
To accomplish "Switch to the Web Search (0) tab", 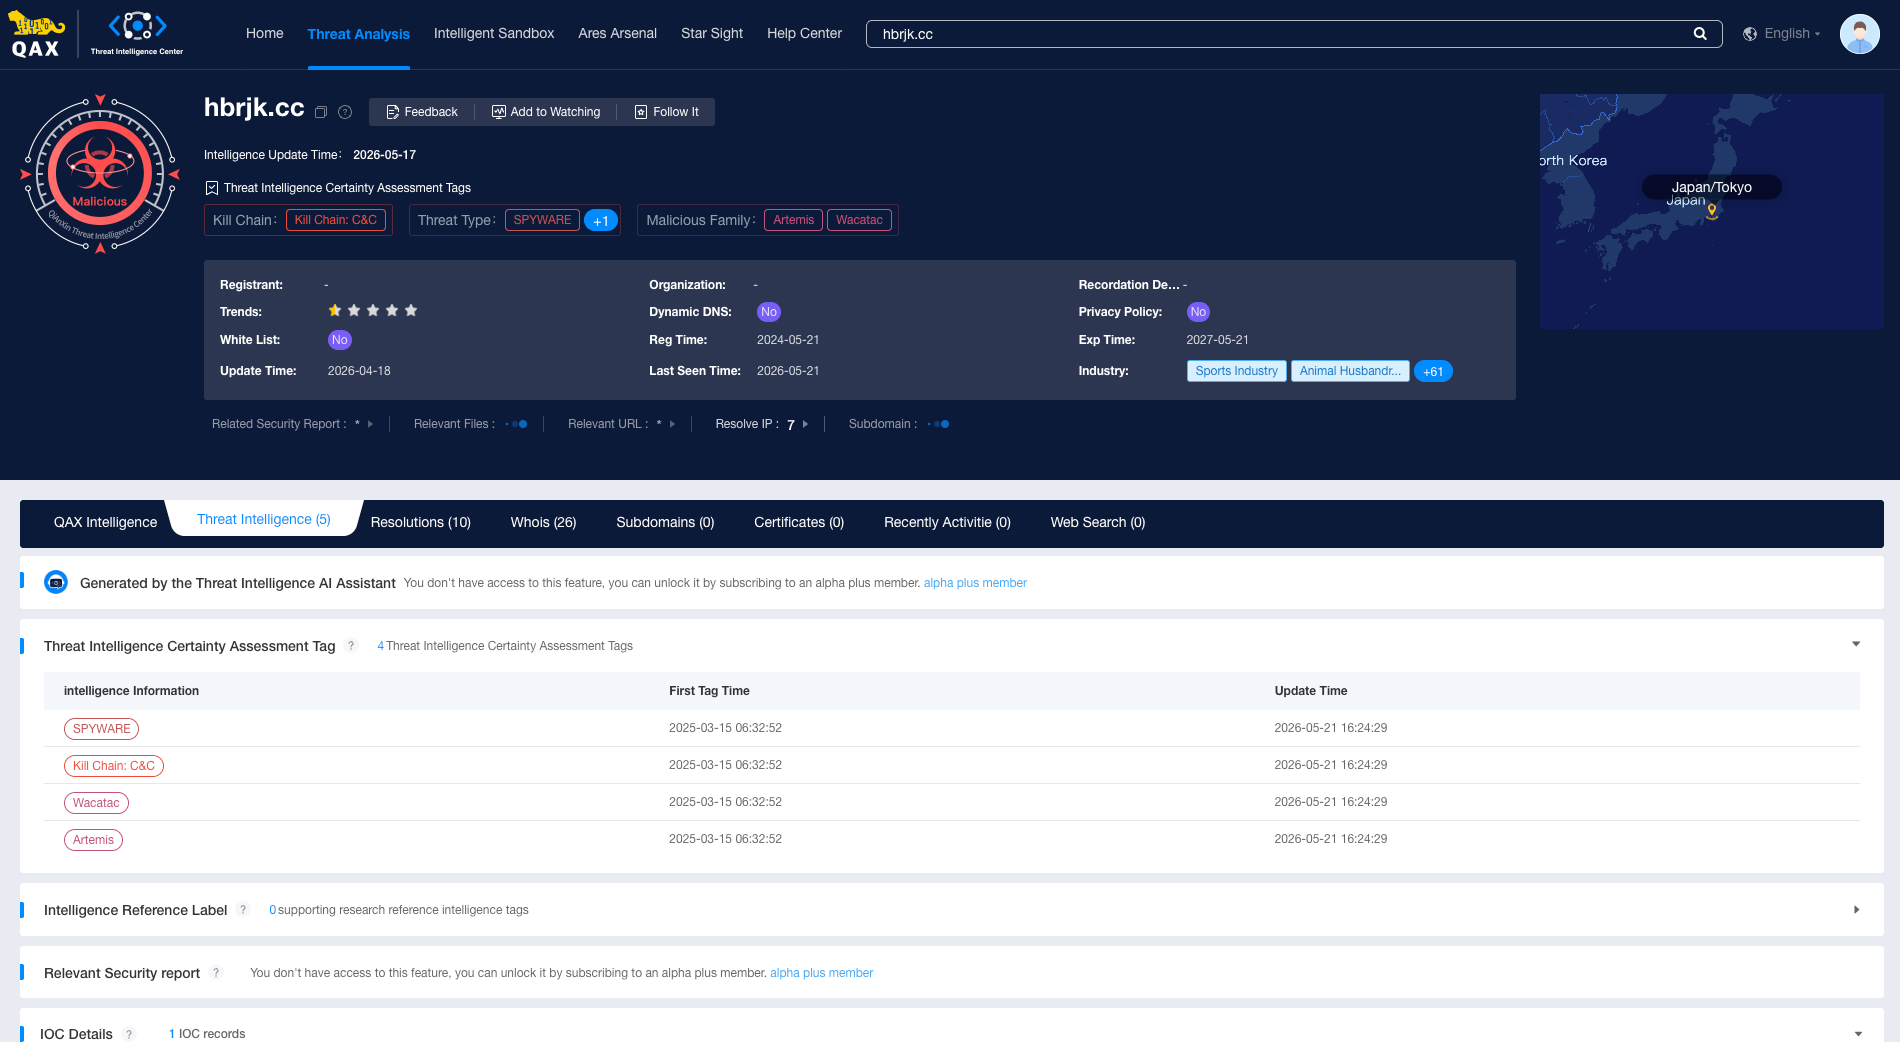I will click(x=1098, y=522).
